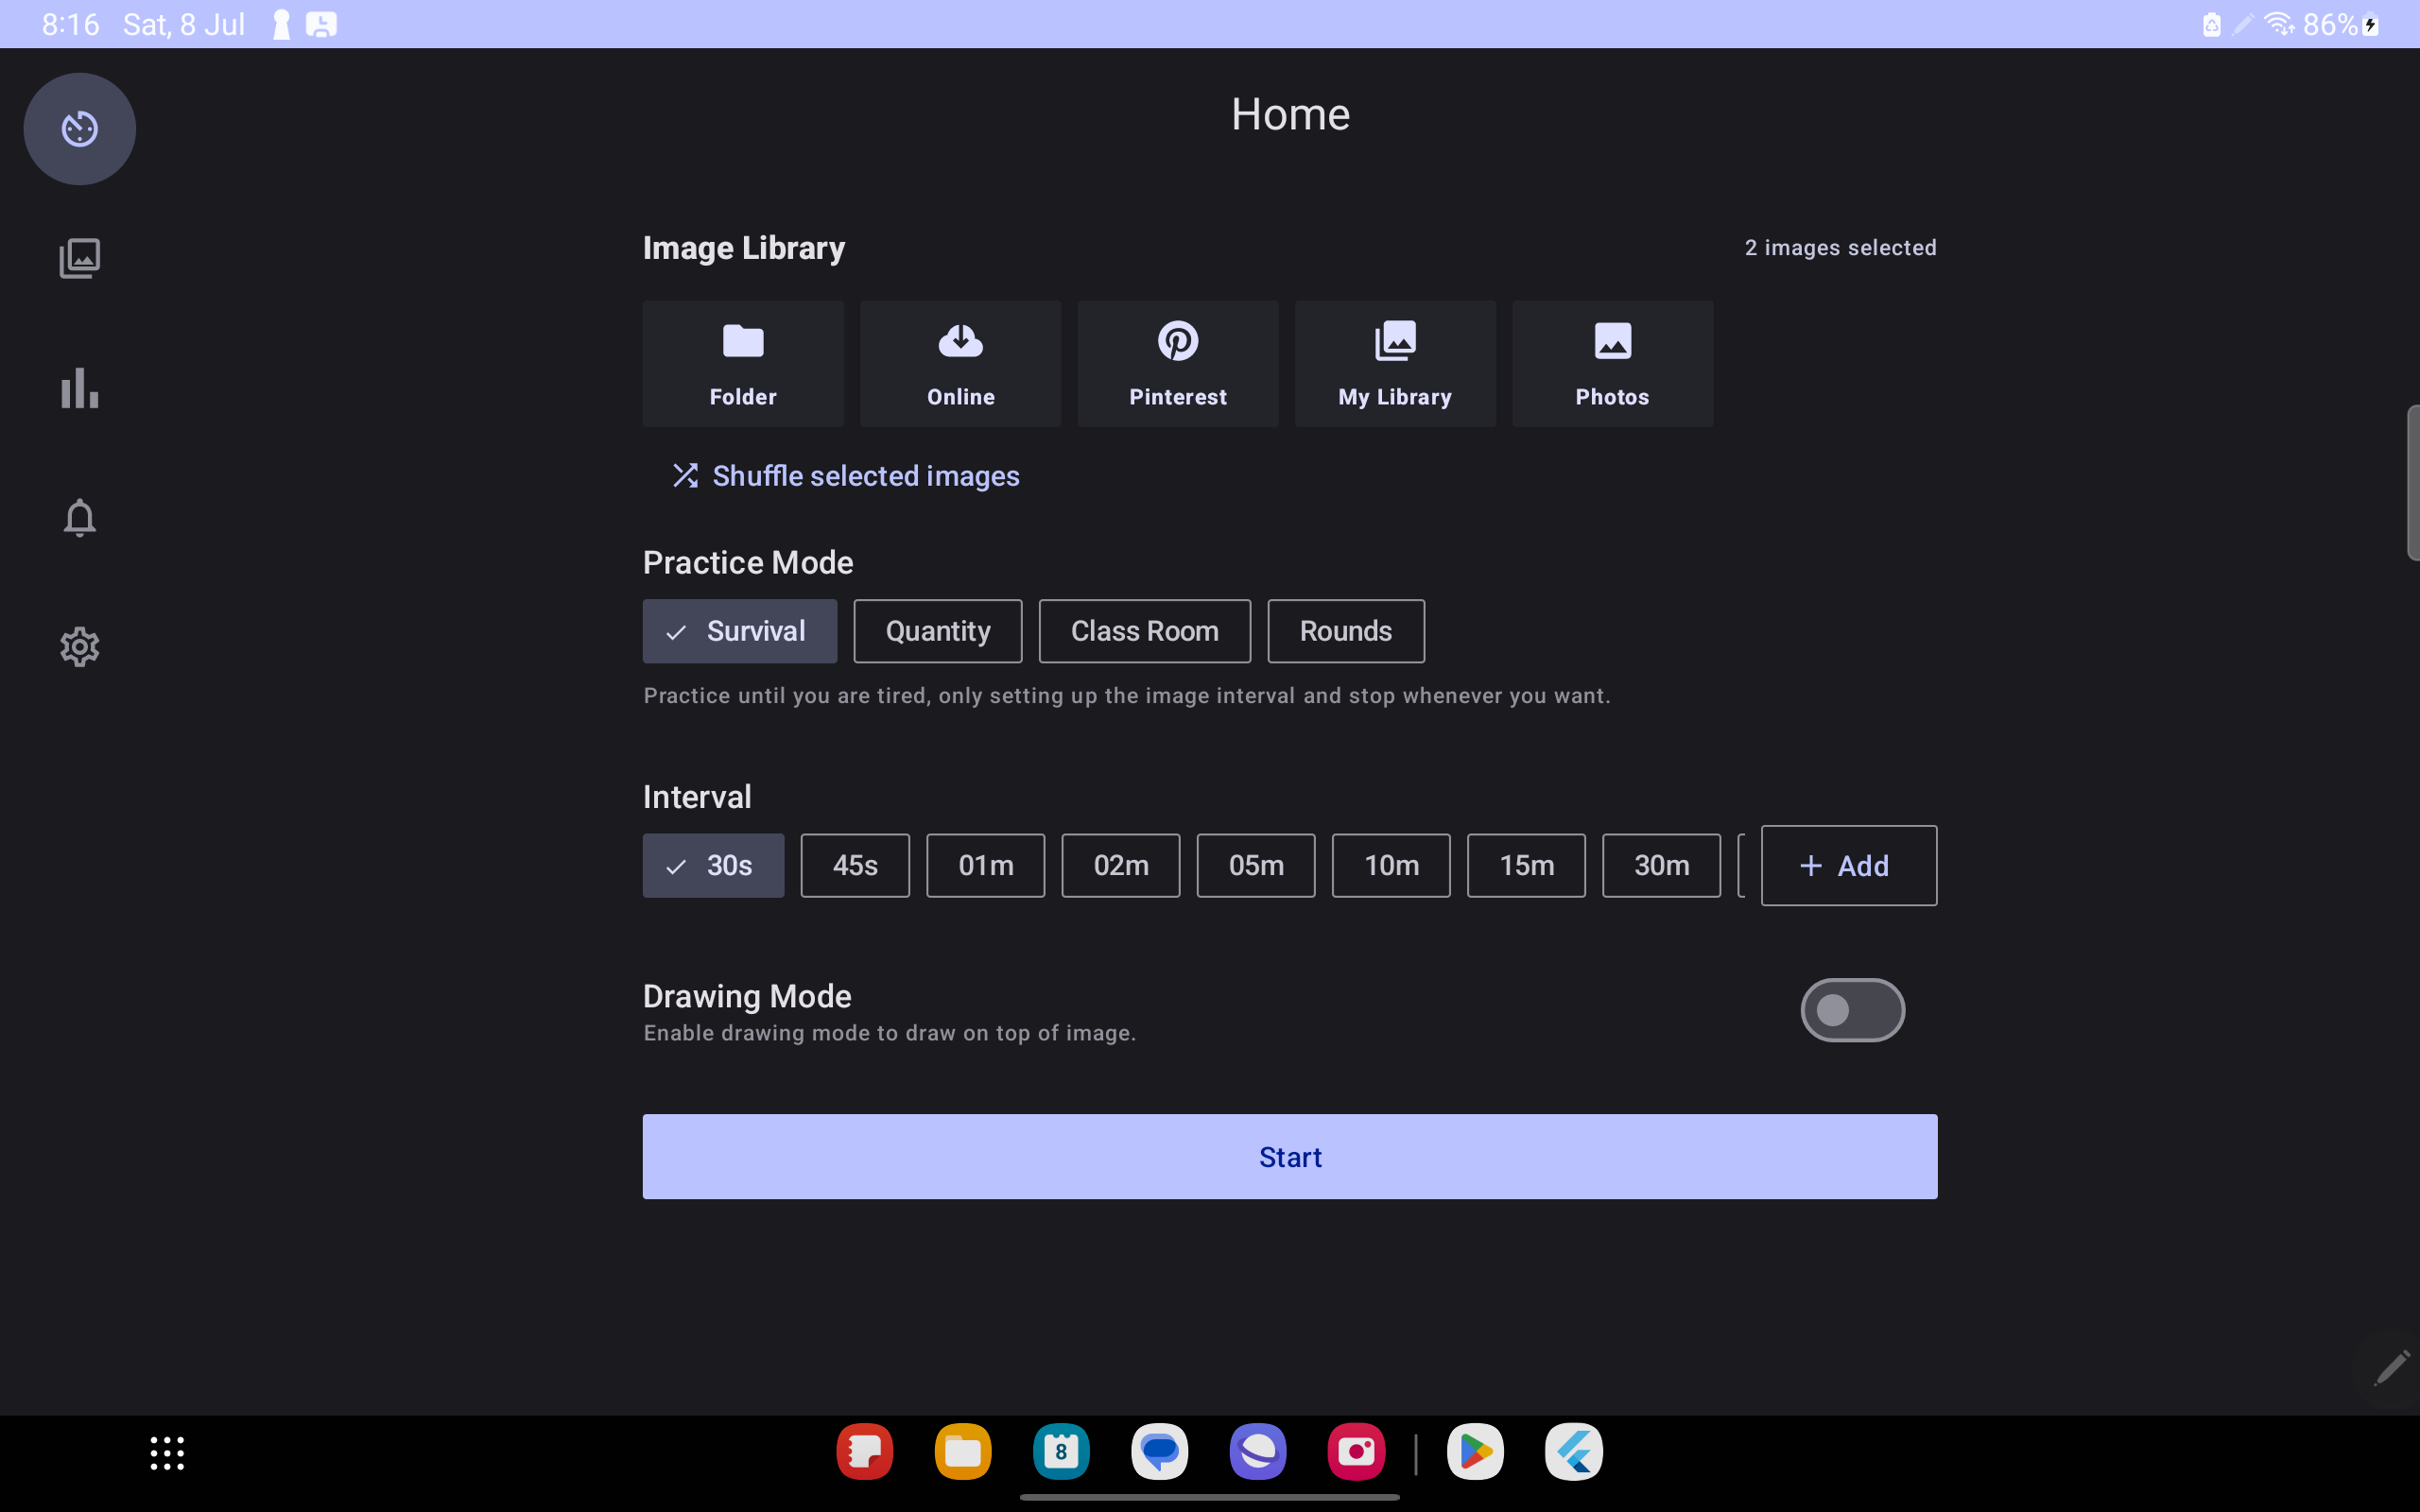
Task: Select the 01m interval chip
Action: 986,865
